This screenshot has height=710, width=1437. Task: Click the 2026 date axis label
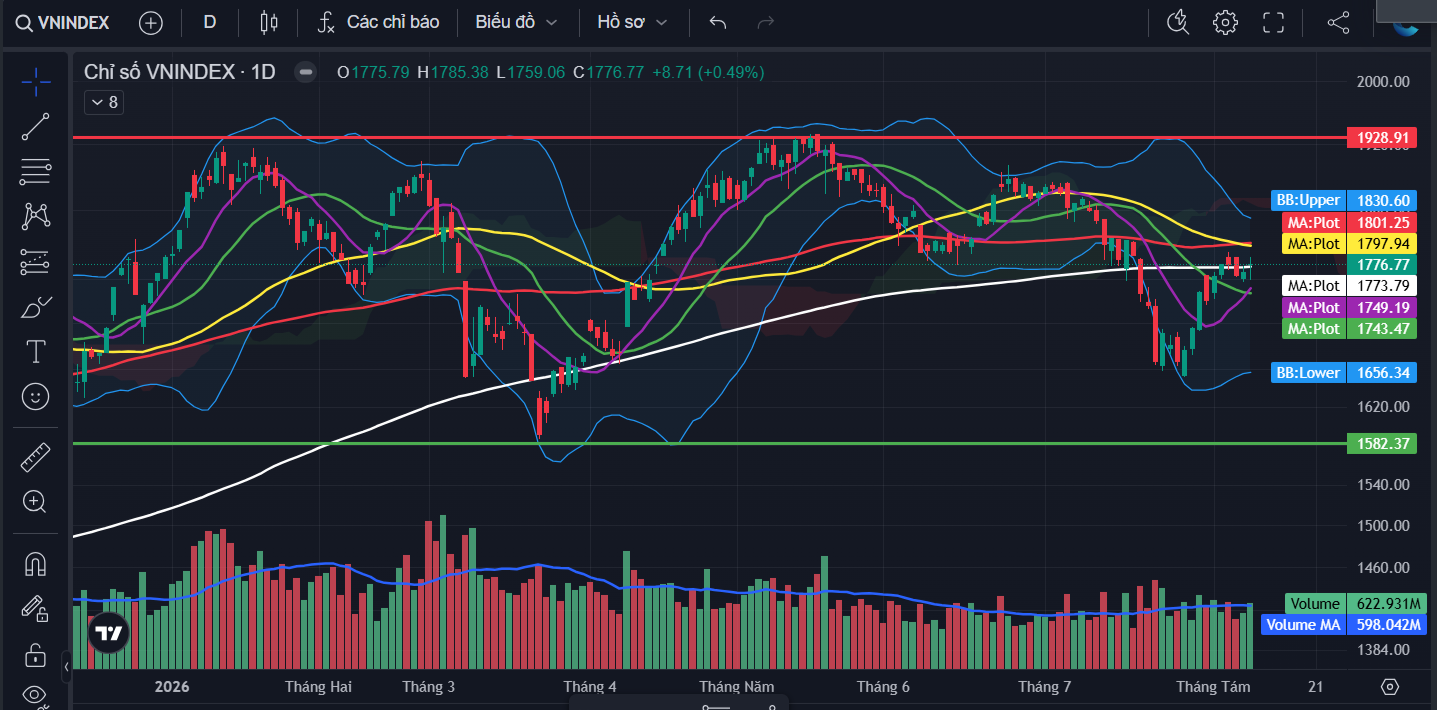coord(172,687)
